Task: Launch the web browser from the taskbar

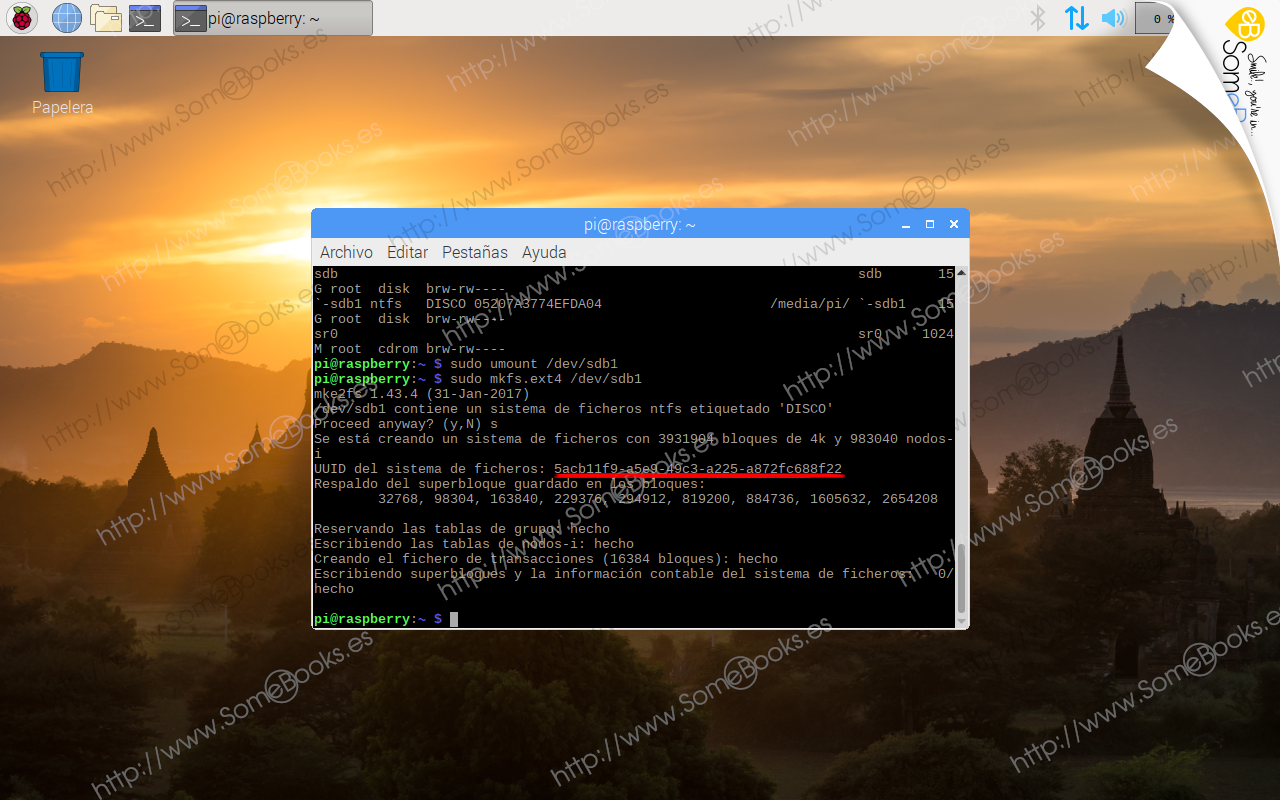Action: pos(66,17)
